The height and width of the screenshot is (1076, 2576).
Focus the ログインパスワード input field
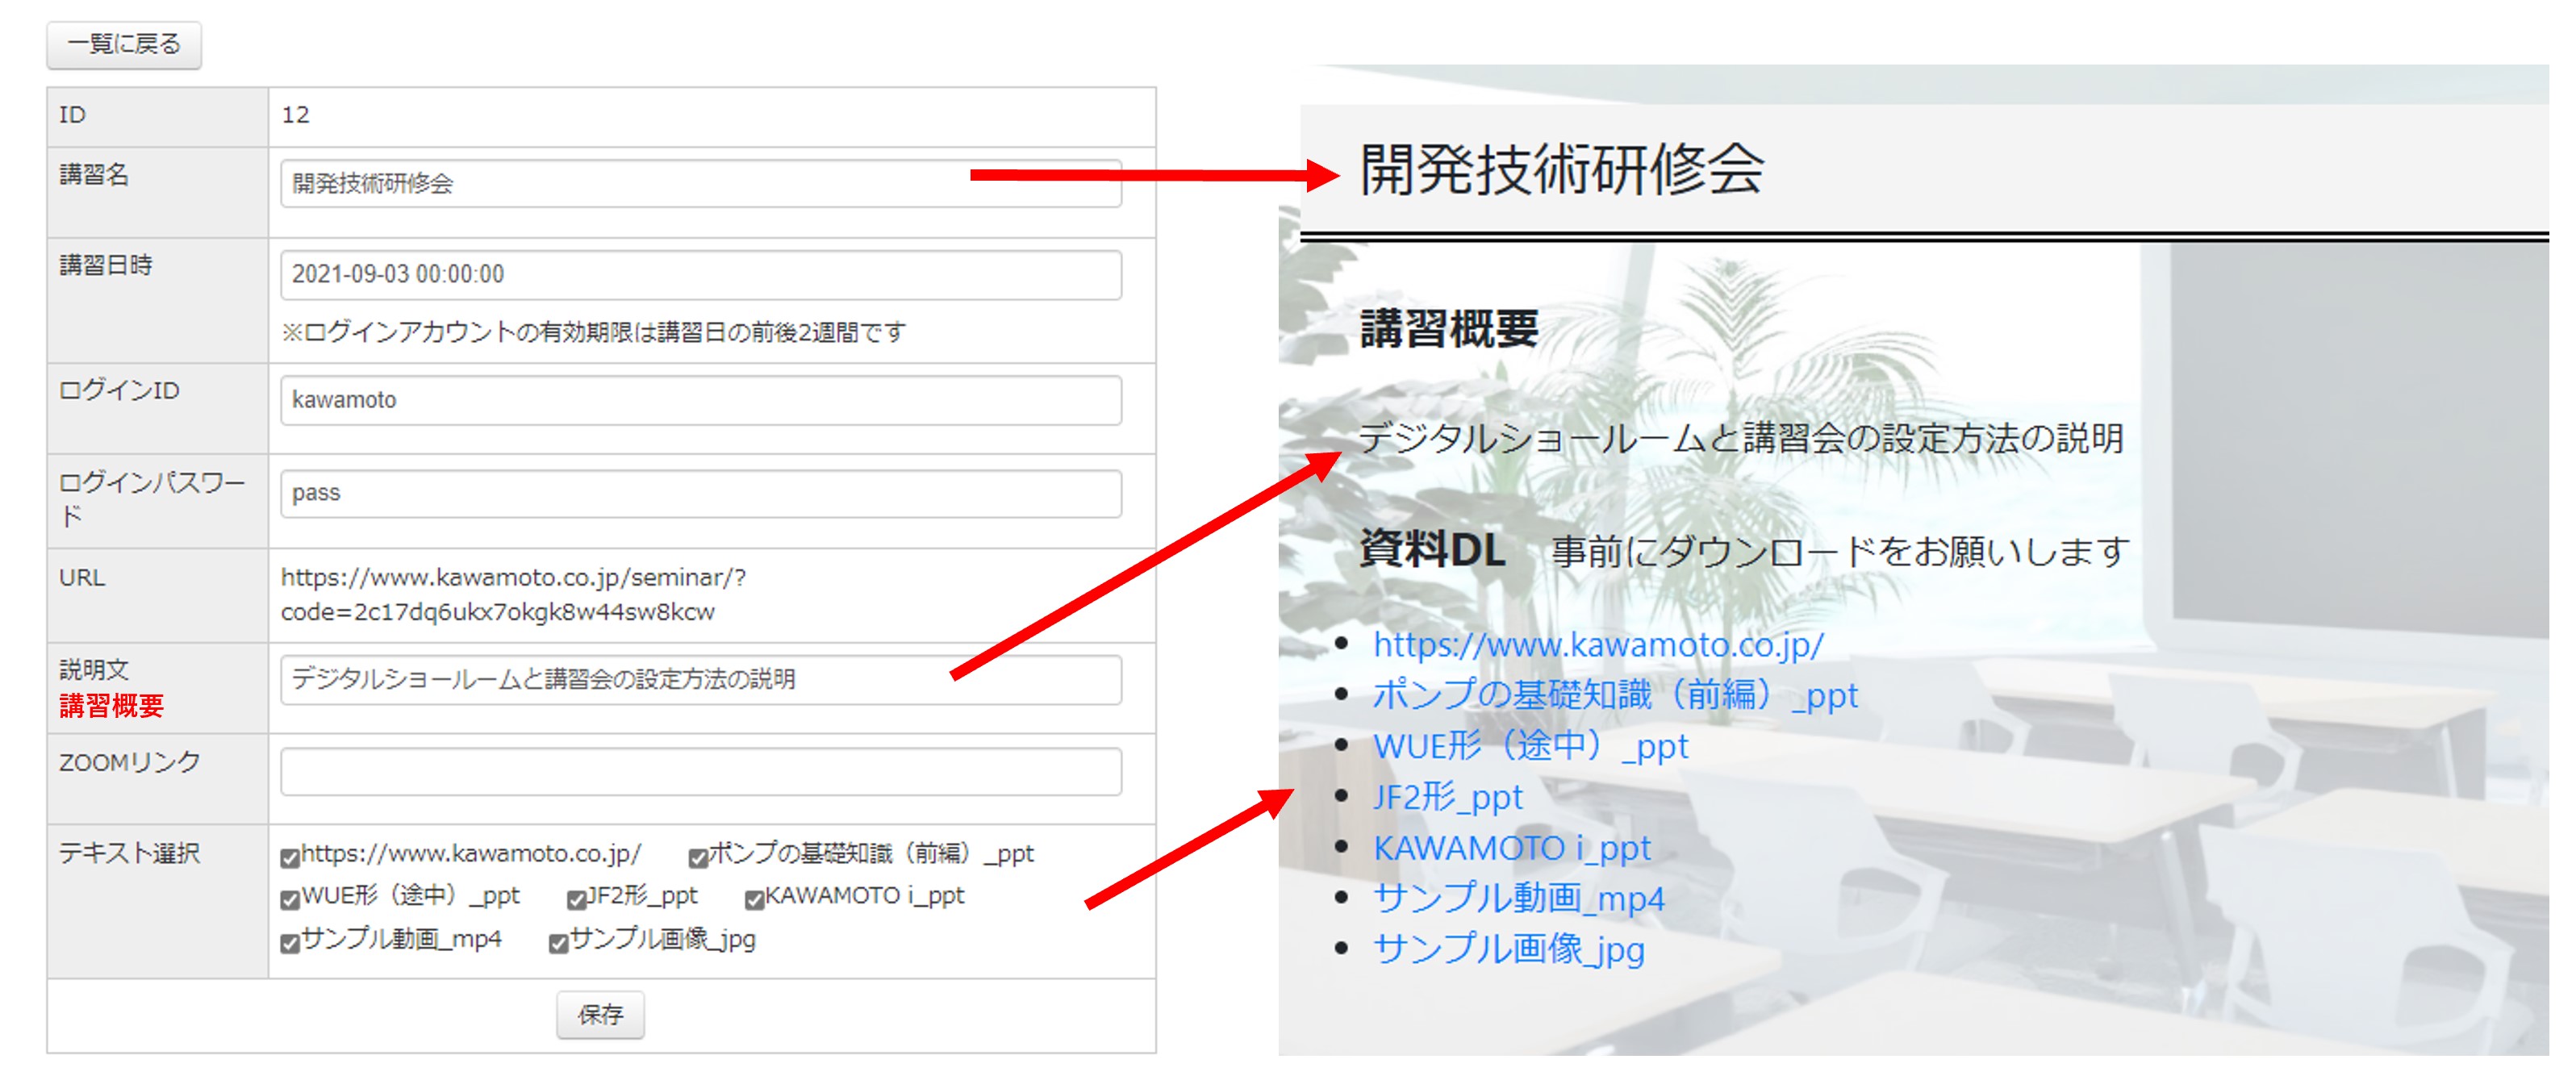click(x=700, y=493)
